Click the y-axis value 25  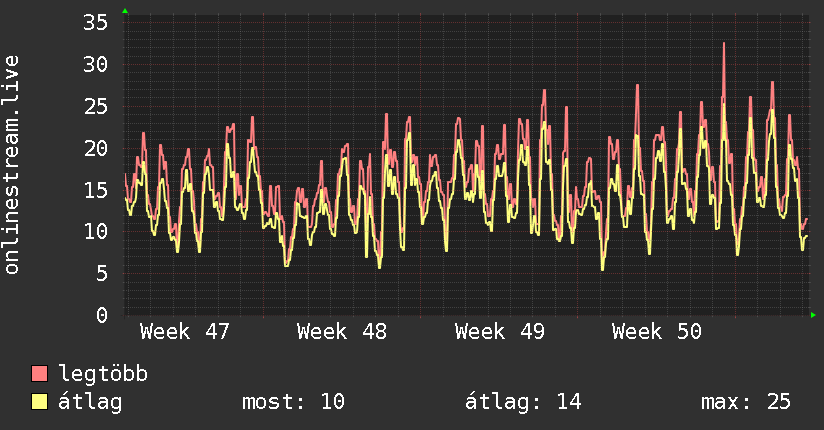tap(96, 107)
